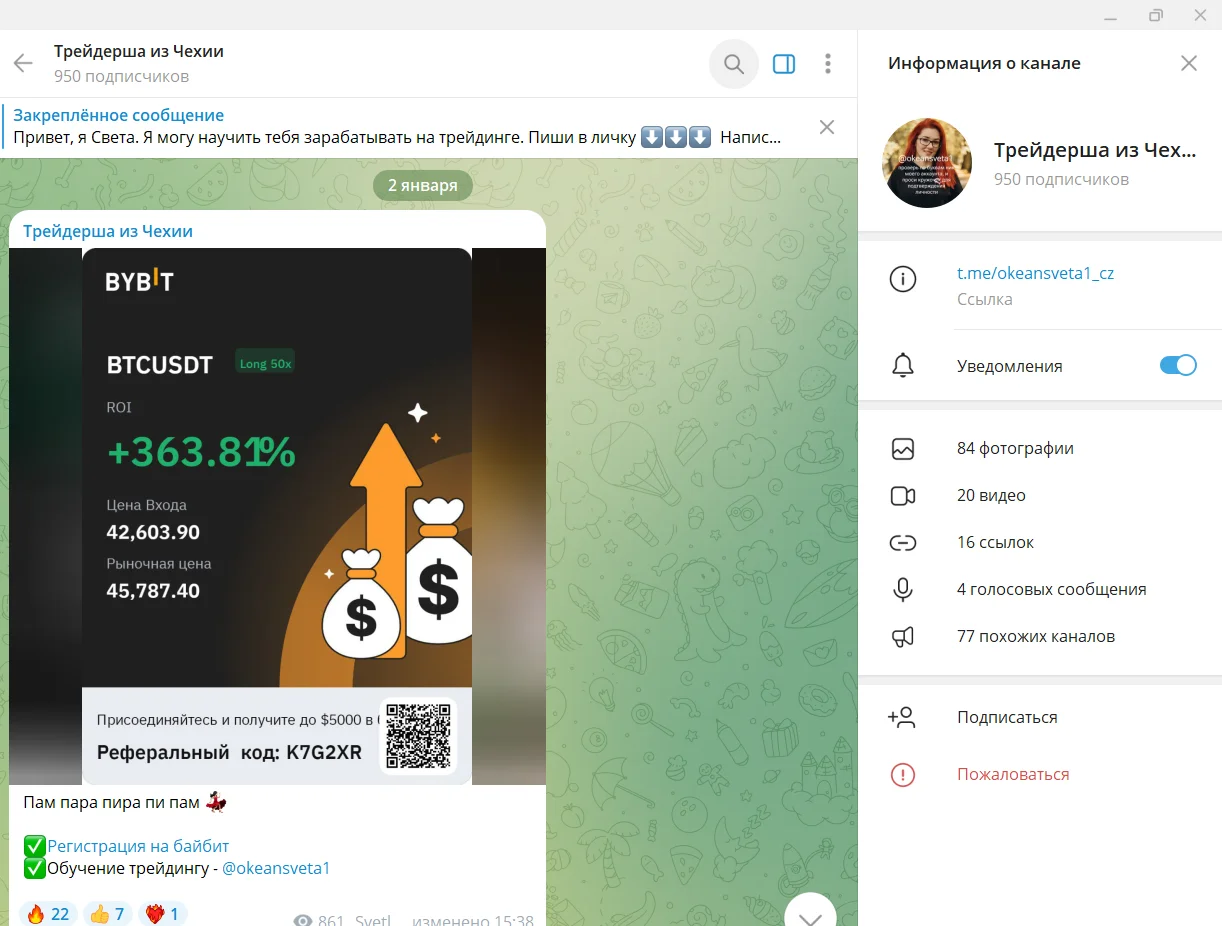Open the @okeansveta1 mention link
Screen dimensions: 1222x926
(276, 868)
